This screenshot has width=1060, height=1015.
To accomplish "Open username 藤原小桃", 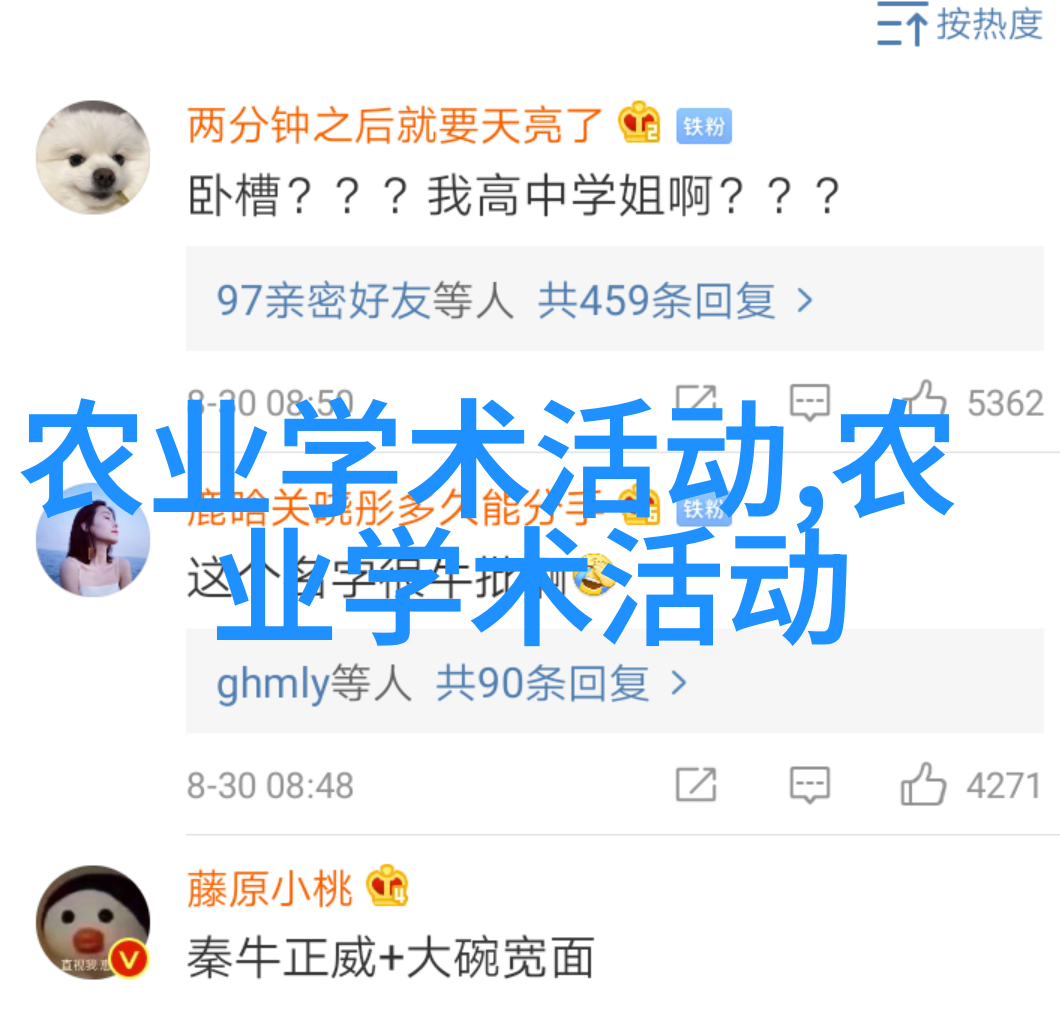I will [x=270, y=889].
